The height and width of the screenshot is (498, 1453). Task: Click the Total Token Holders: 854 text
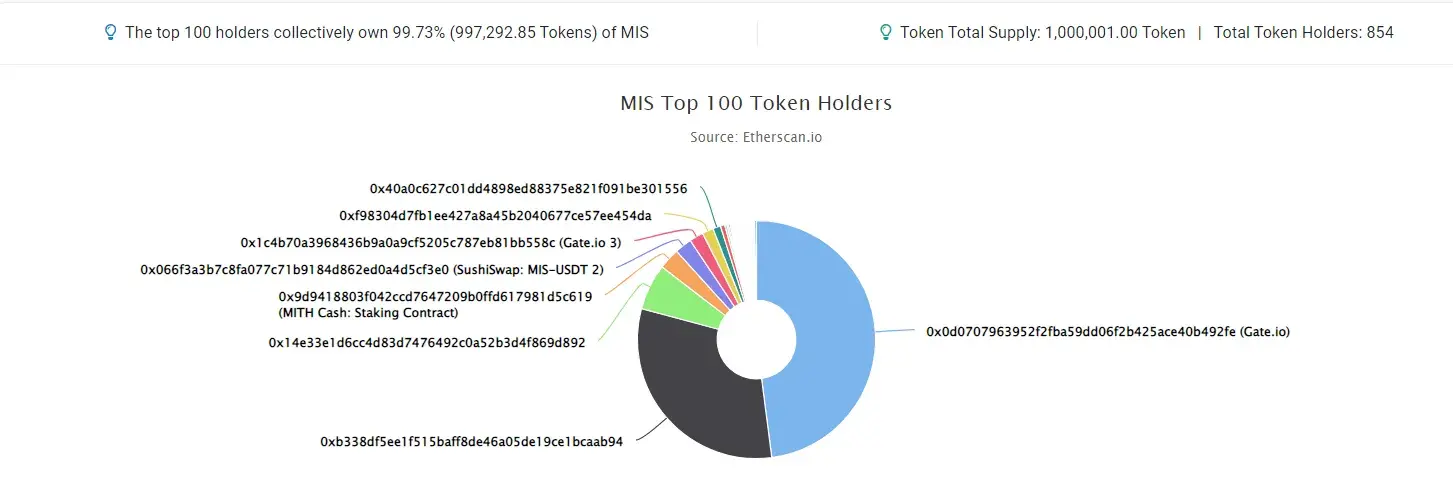1303,32
